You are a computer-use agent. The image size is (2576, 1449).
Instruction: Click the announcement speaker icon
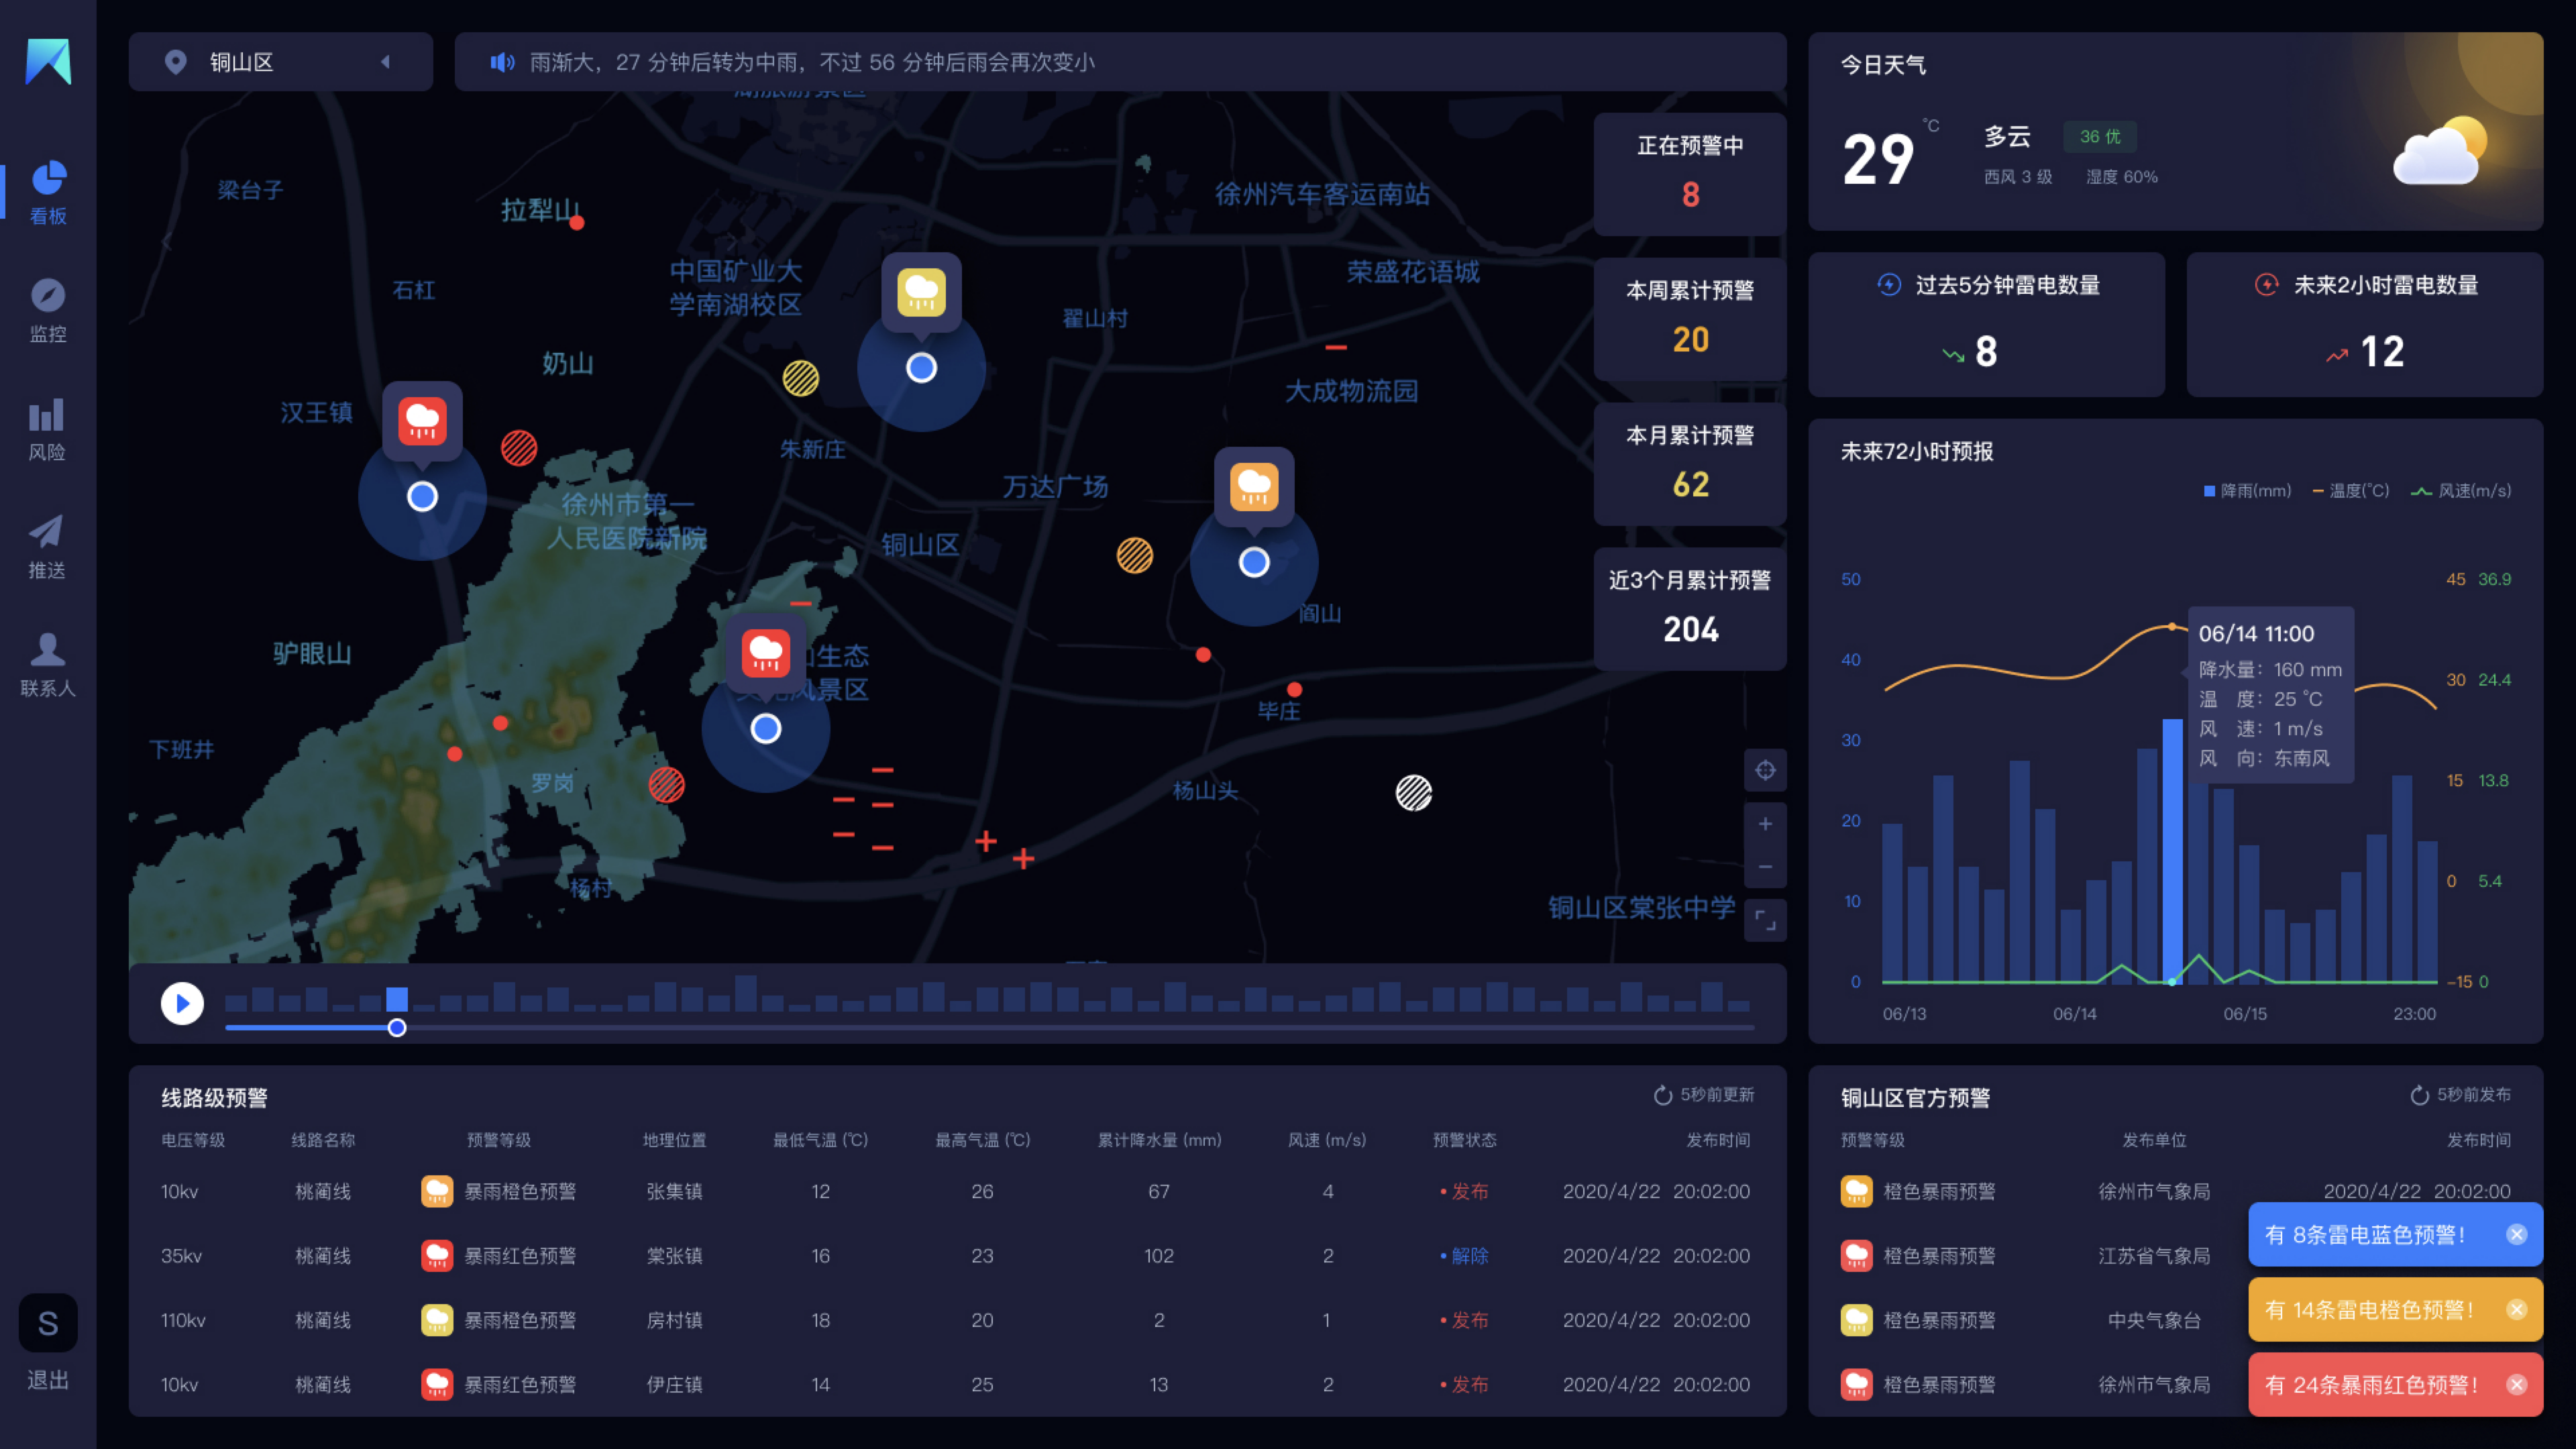502,63
